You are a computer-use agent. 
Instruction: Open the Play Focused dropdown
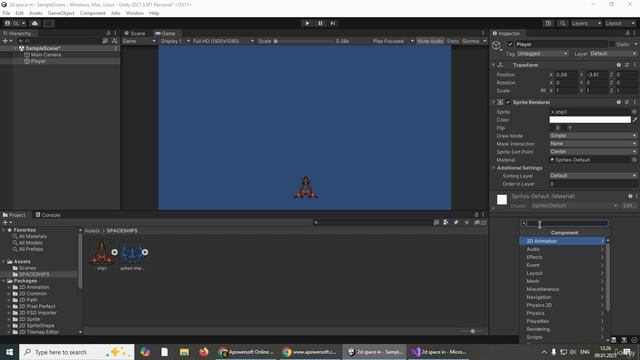click(x=393, y=41)
